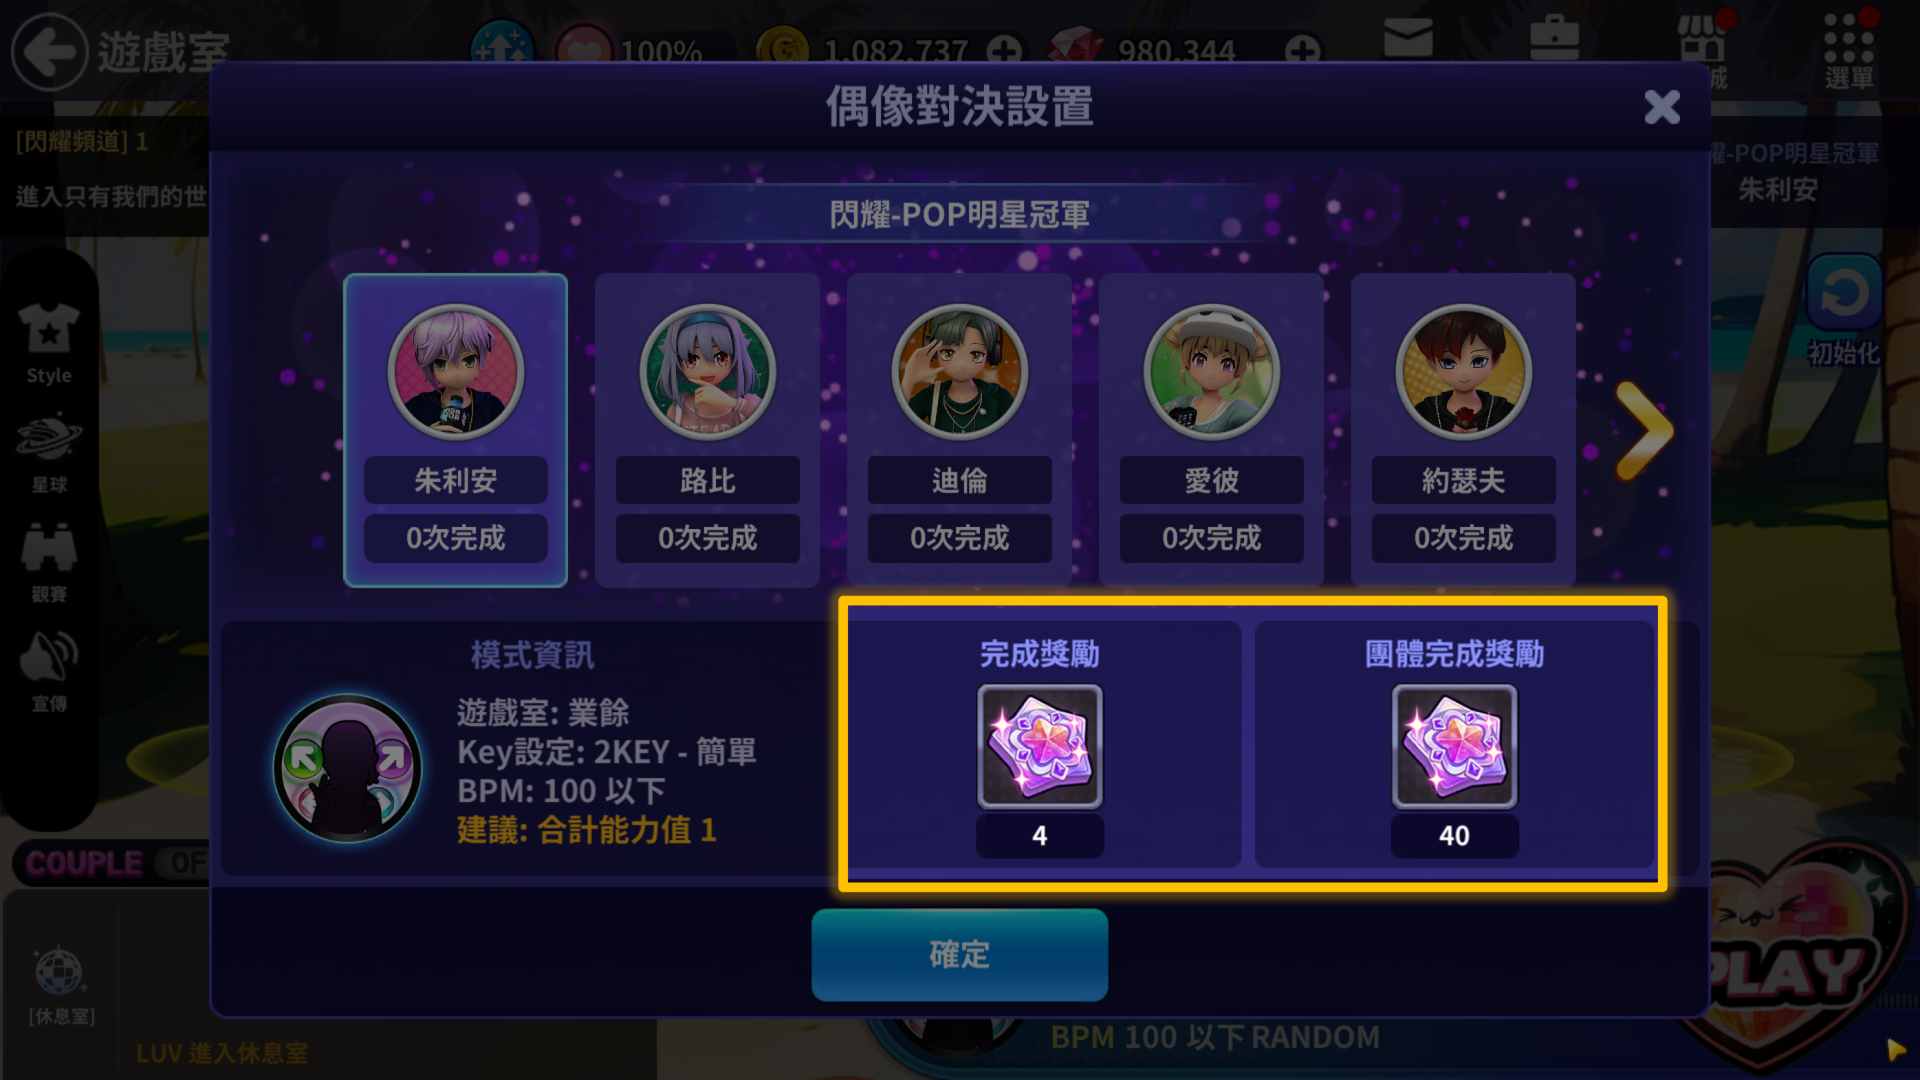
Task: Open the 完成獎勵 reward item icon
Action: point(1039,746)
